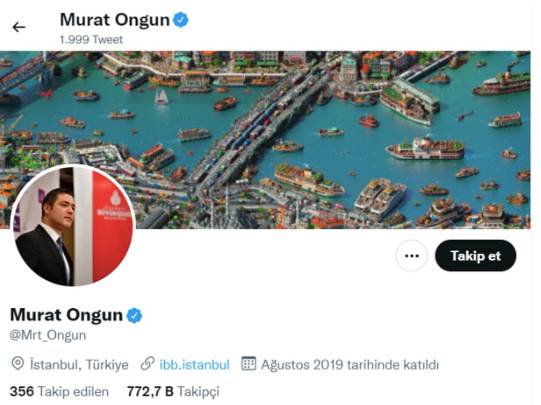541x405 pixels.
Task: Click the Takipçi label
Action: [x=198, y=392]
